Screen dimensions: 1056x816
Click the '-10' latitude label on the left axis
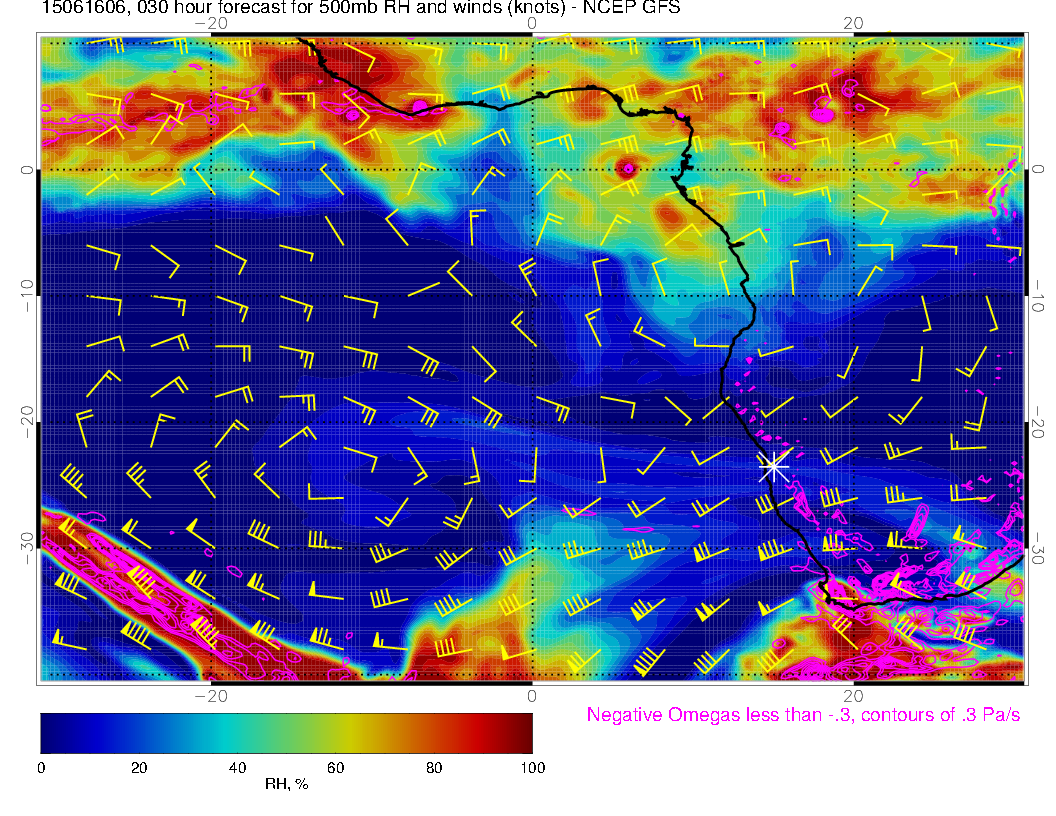click(27, 296)
